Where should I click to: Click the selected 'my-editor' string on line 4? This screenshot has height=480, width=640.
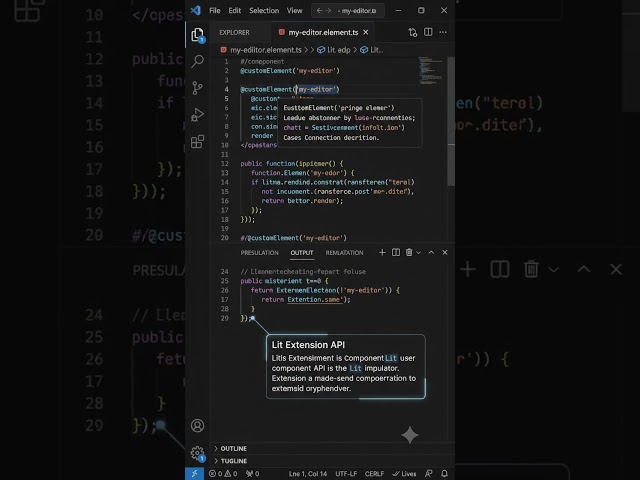click(317, 89)
